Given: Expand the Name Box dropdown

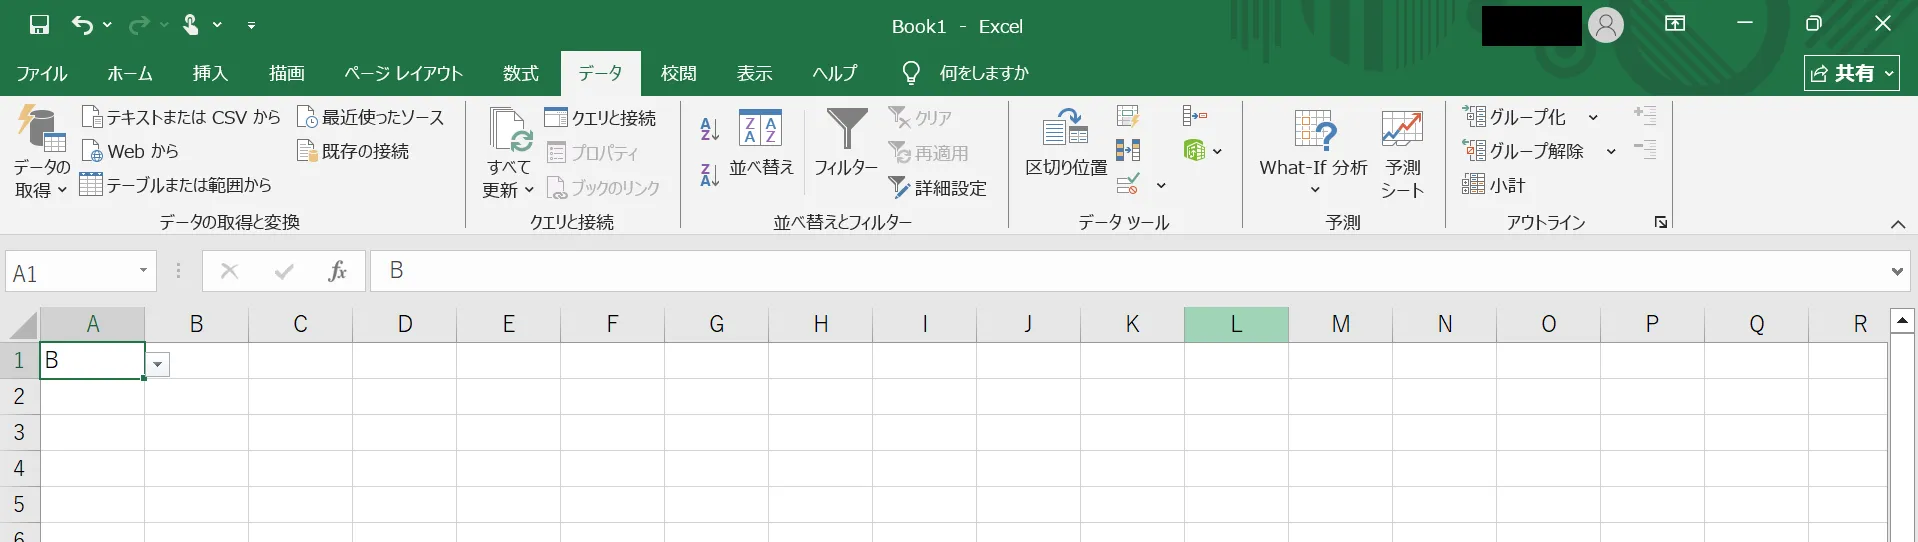Looking at the screenshot, I should (143, 271).
